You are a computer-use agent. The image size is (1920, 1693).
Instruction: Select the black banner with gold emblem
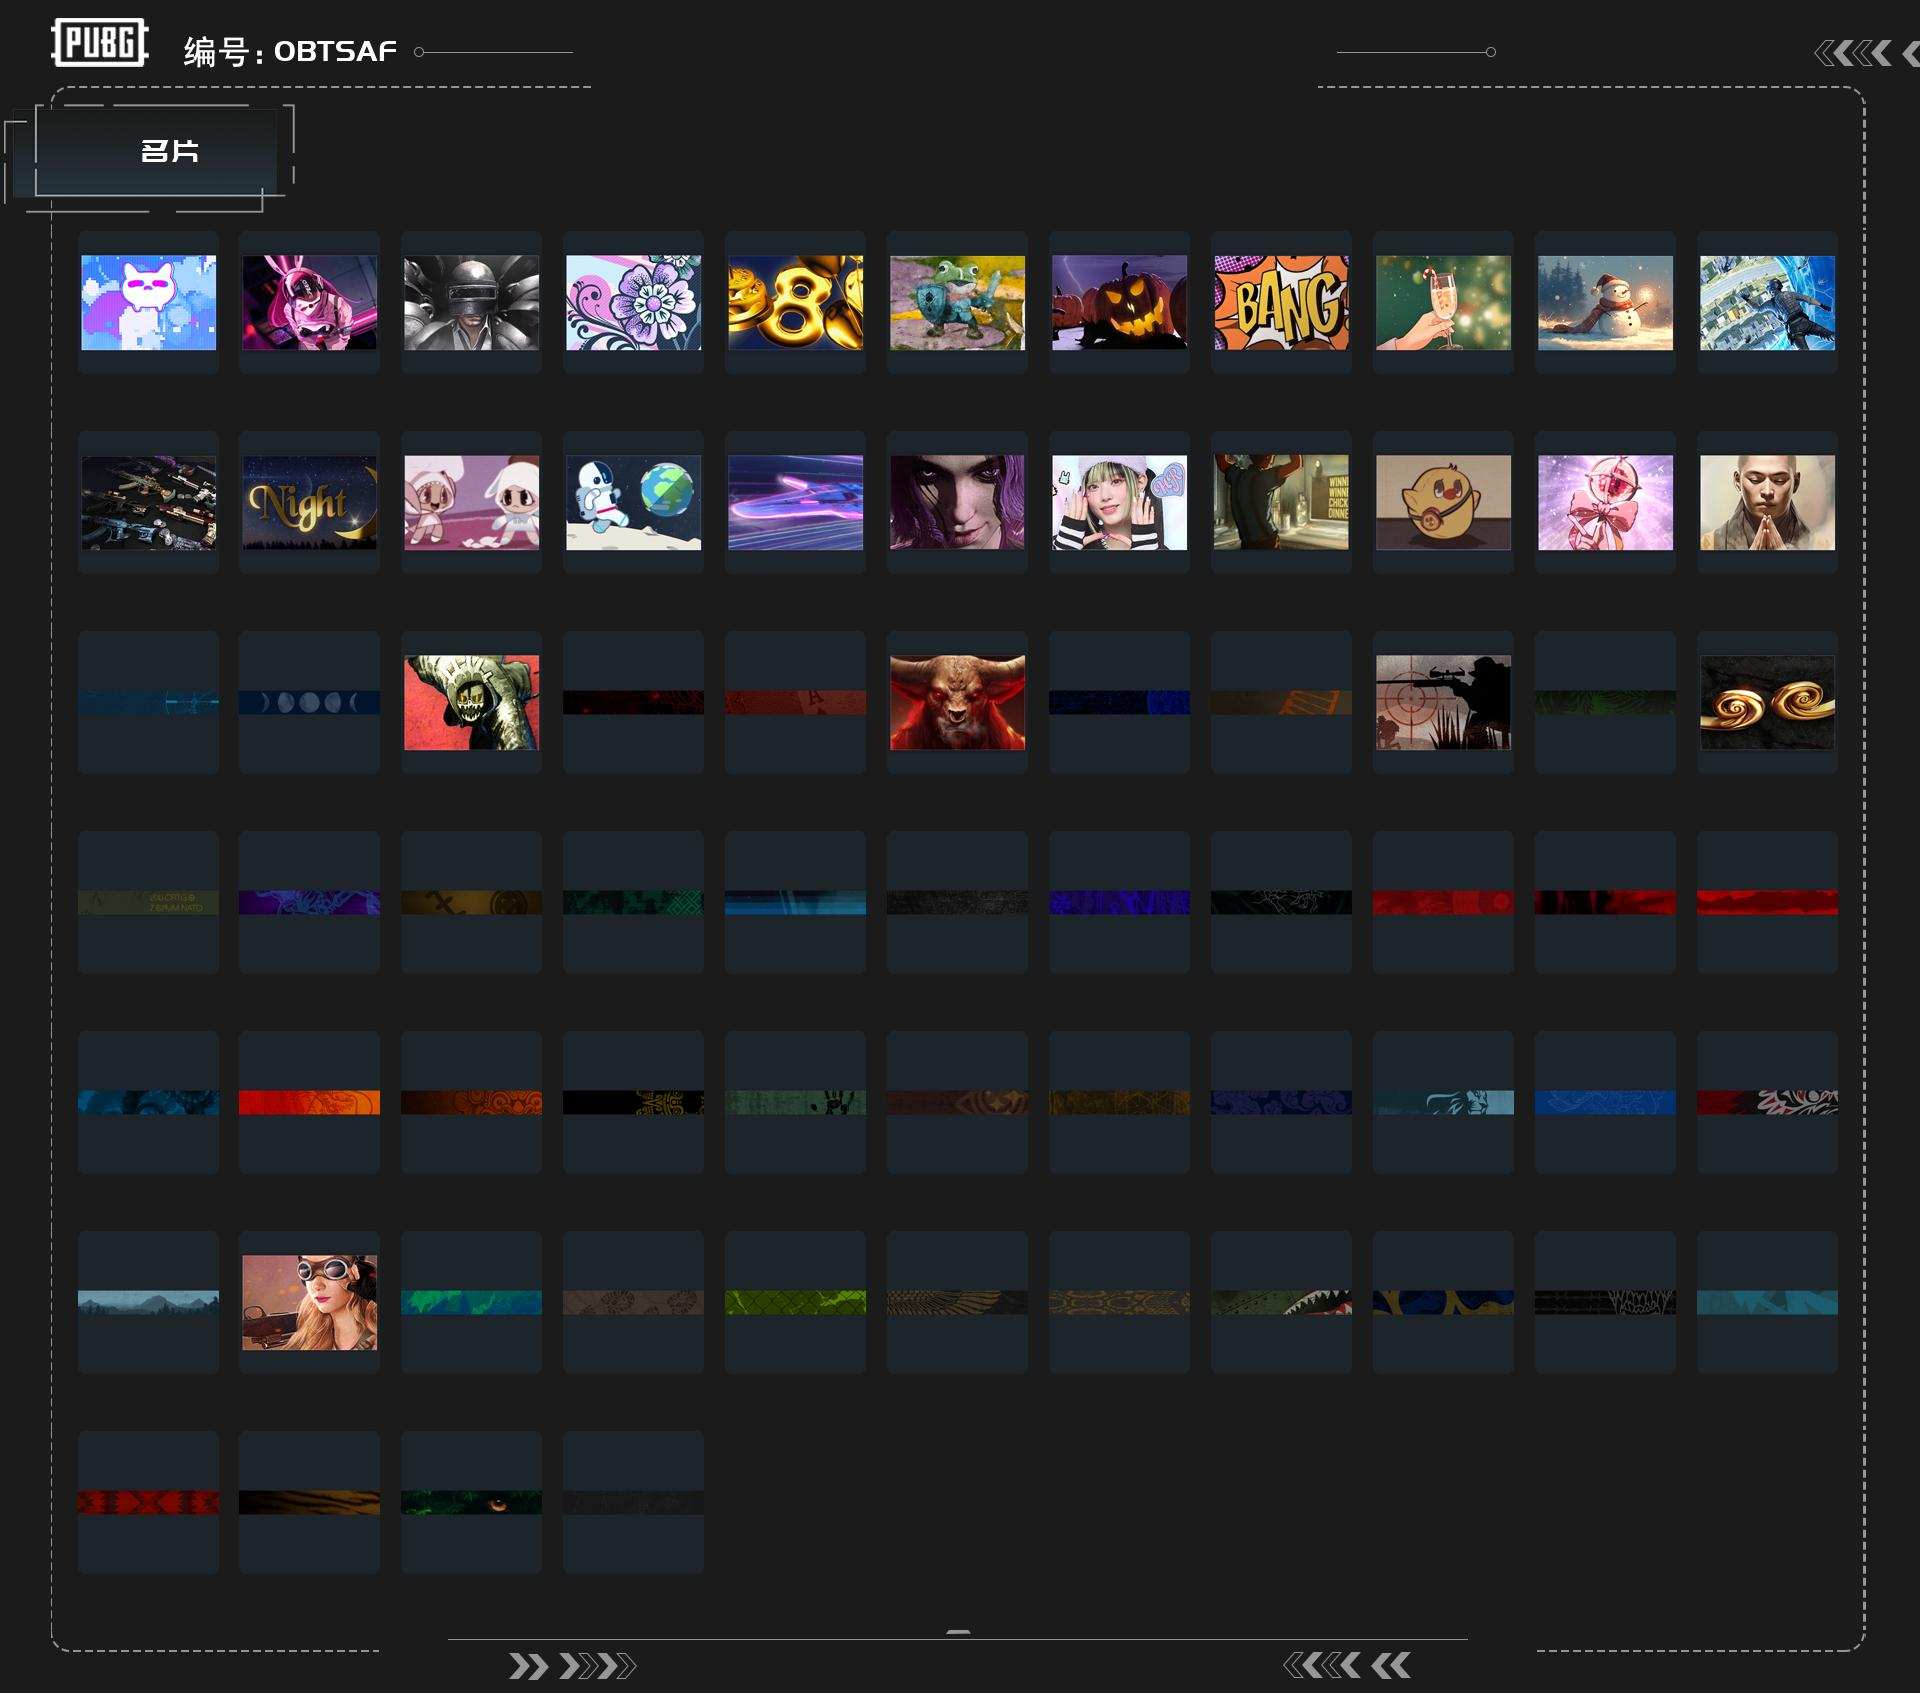634,1103
